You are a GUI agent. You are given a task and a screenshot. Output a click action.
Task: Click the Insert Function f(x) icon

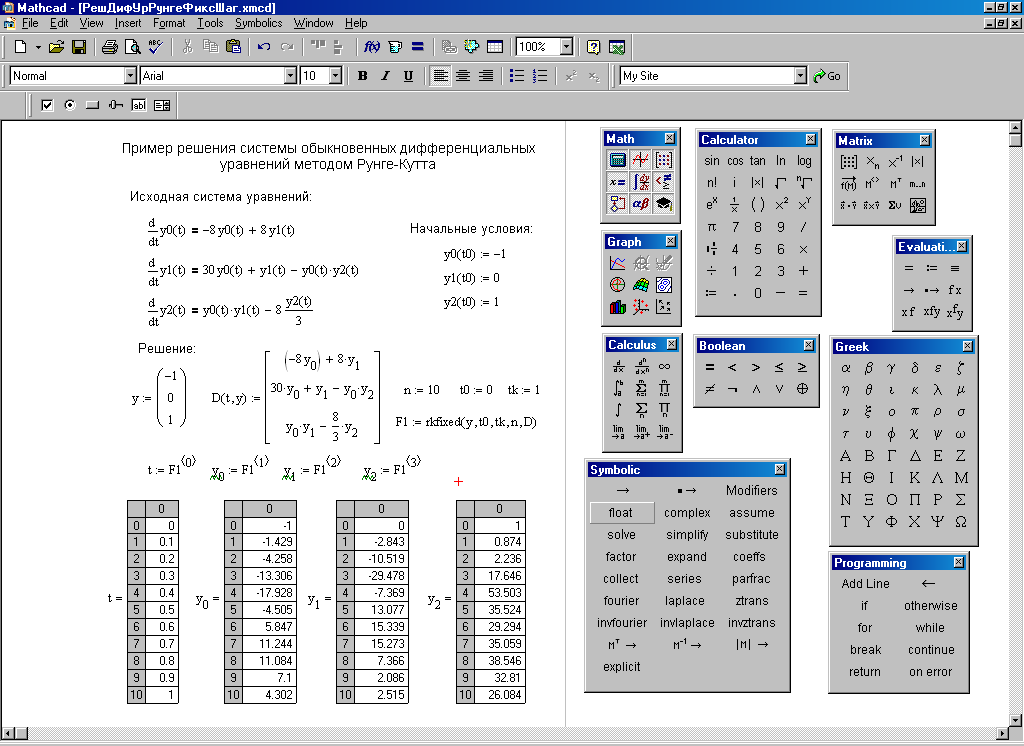(x=372, y=47)
